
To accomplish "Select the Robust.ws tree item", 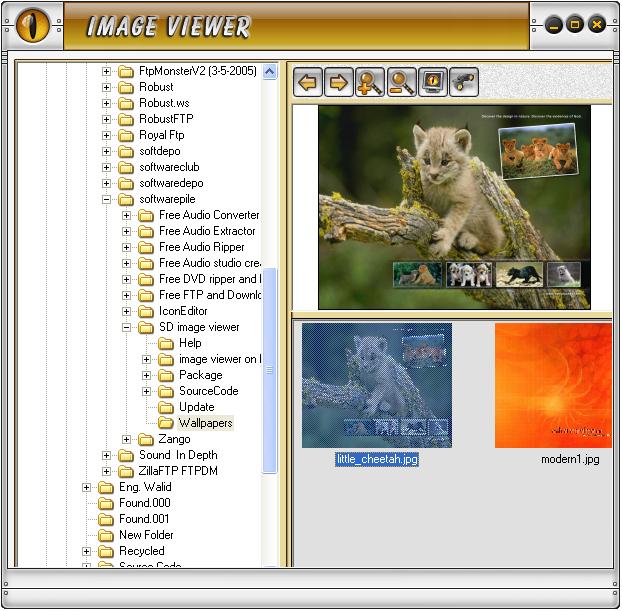I will [164, 103].
